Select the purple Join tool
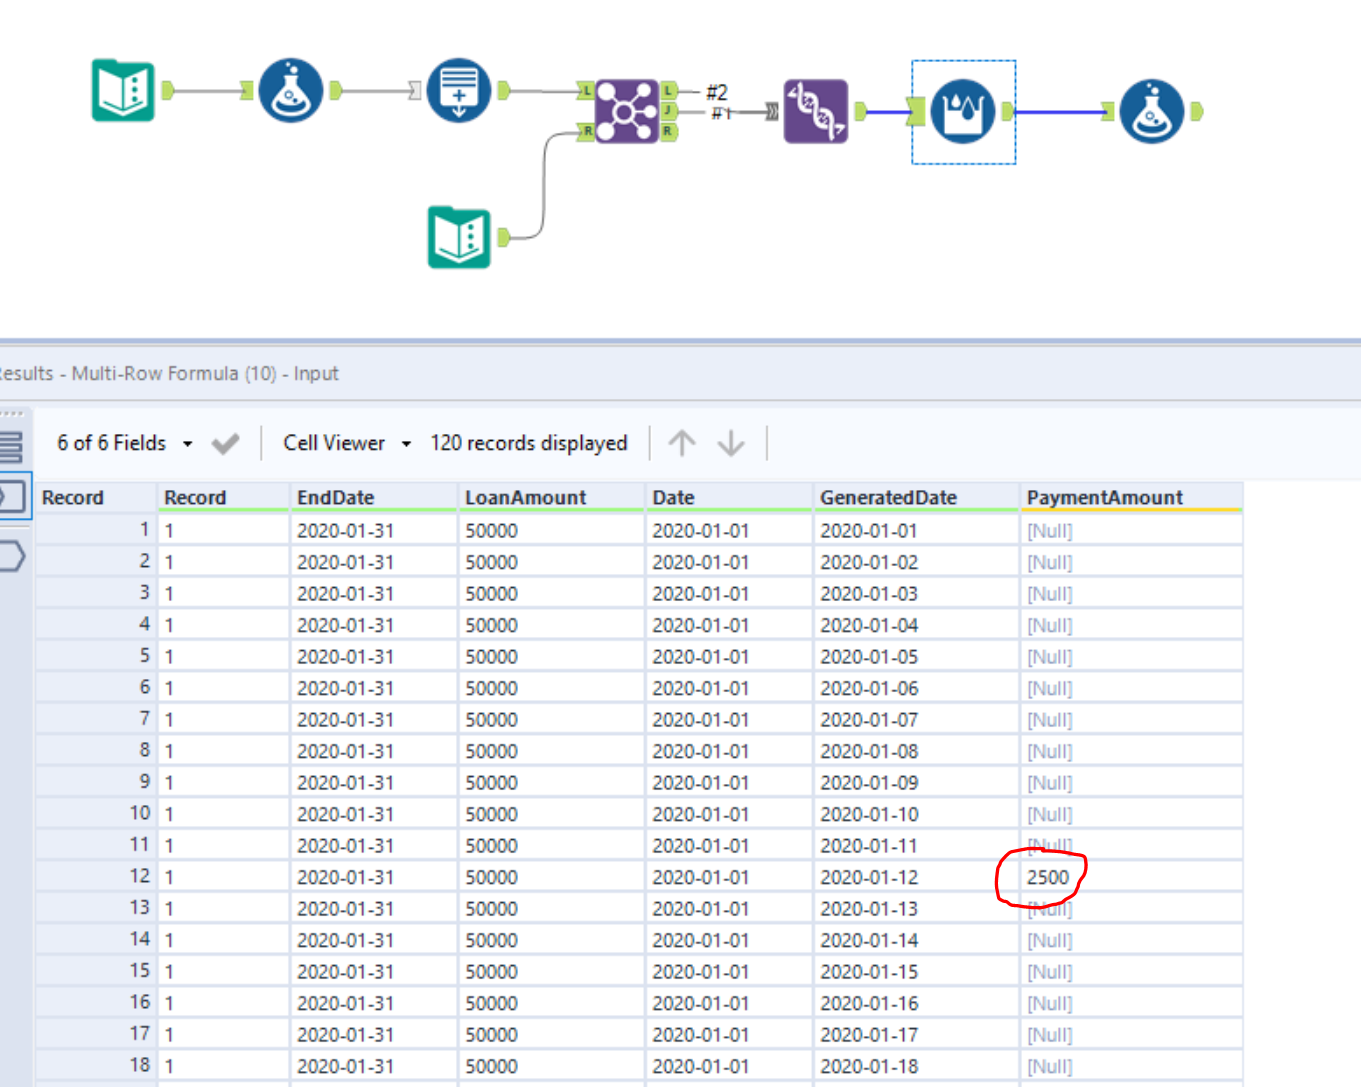 coord(626,111)
